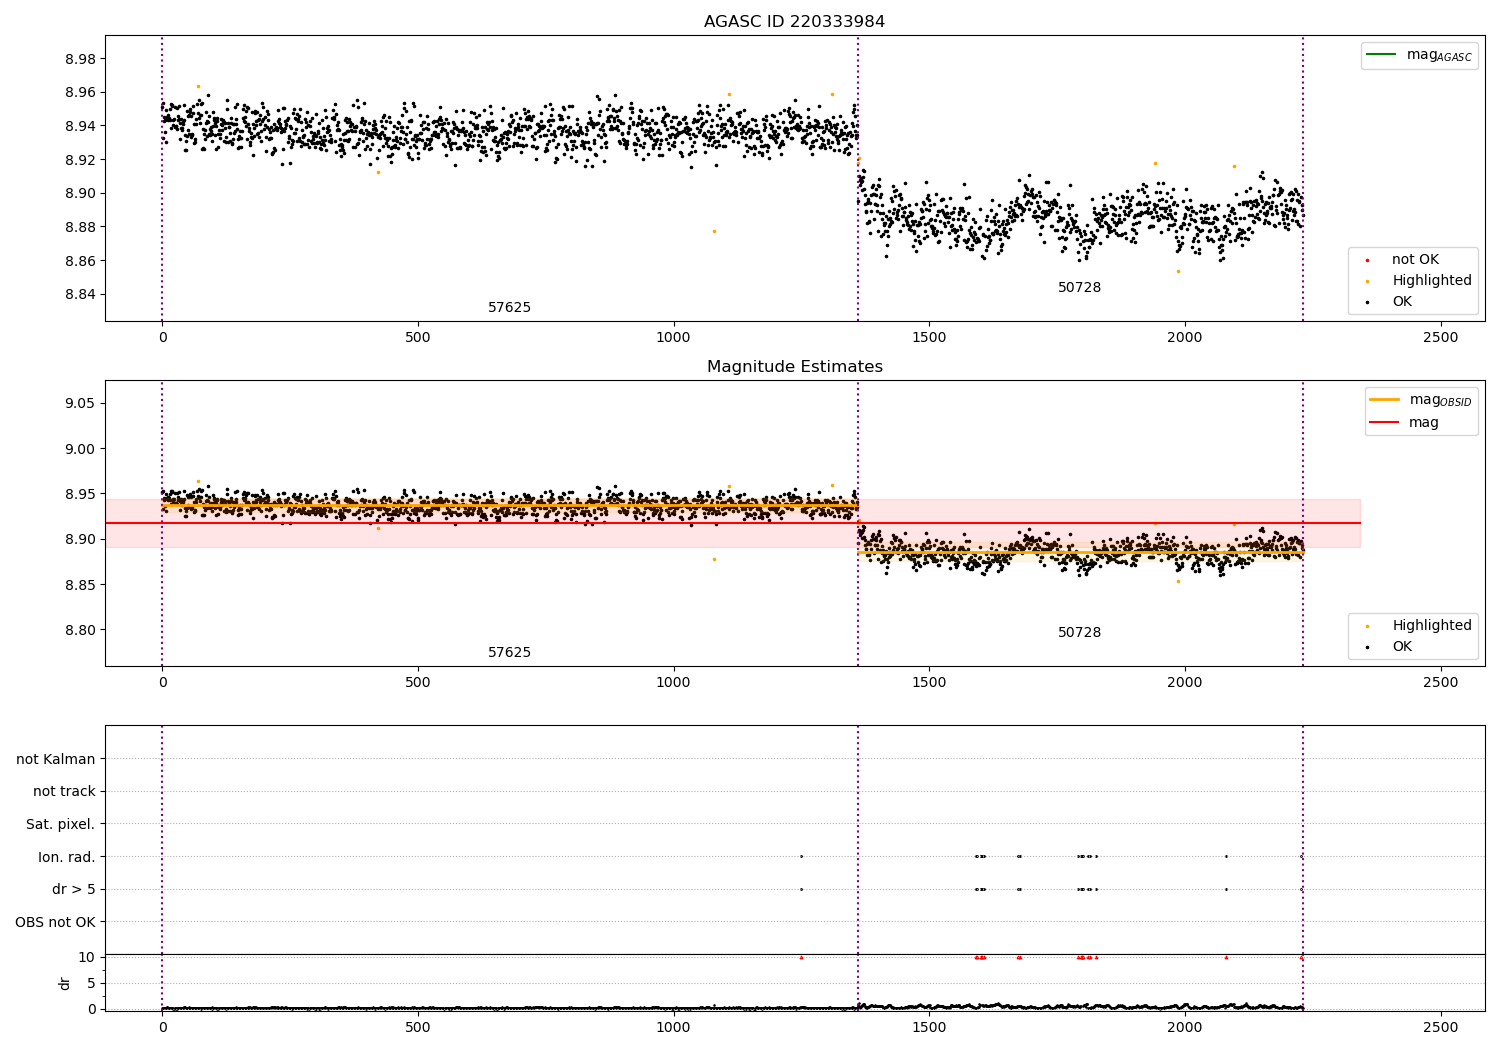Click obsid label "50728" in Magnitude Estimates plot
Image resolution: width=1500 pixels, height=1050 pixels.
[x=1079, y=633]
